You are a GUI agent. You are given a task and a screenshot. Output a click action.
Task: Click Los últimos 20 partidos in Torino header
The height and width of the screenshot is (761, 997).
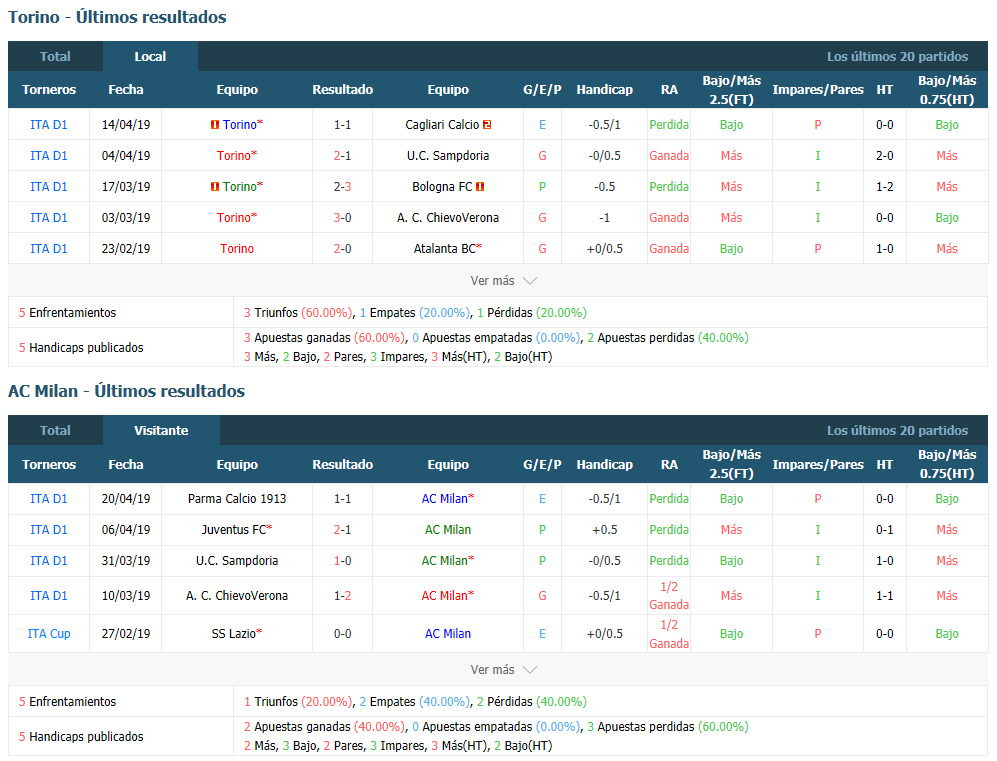(x=897, y=57)
